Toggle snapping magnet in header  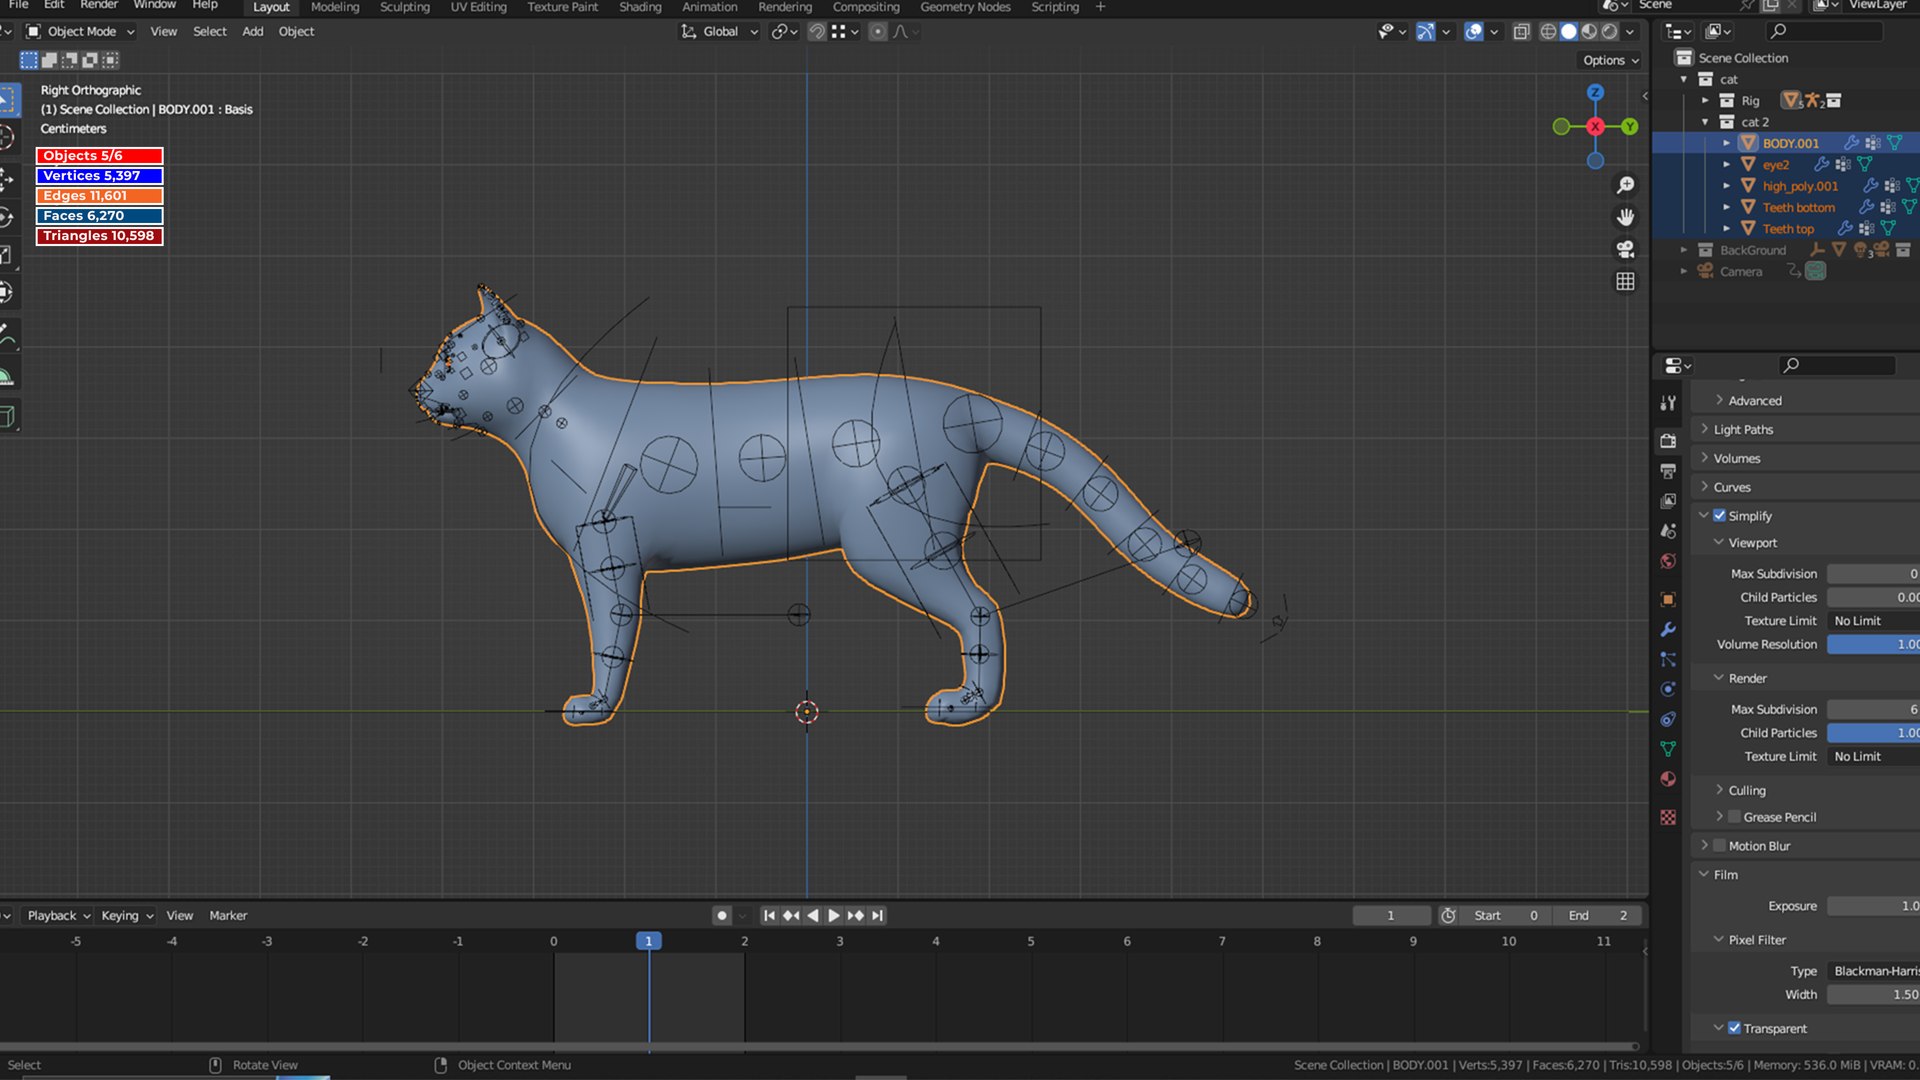point(817,32)
